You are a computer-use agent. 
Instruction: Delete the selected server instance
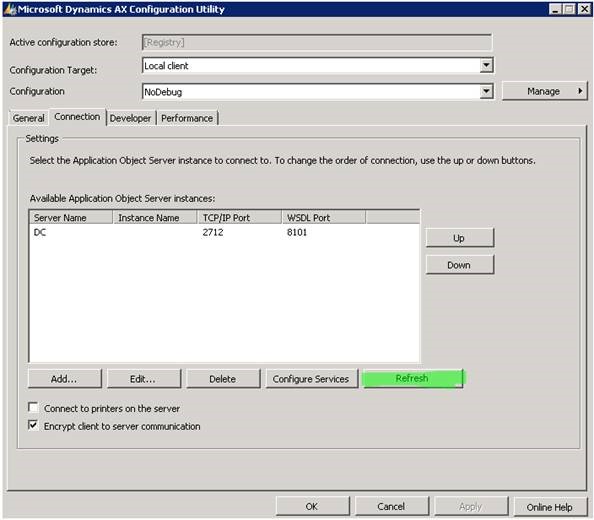click(x=223, y=379)
